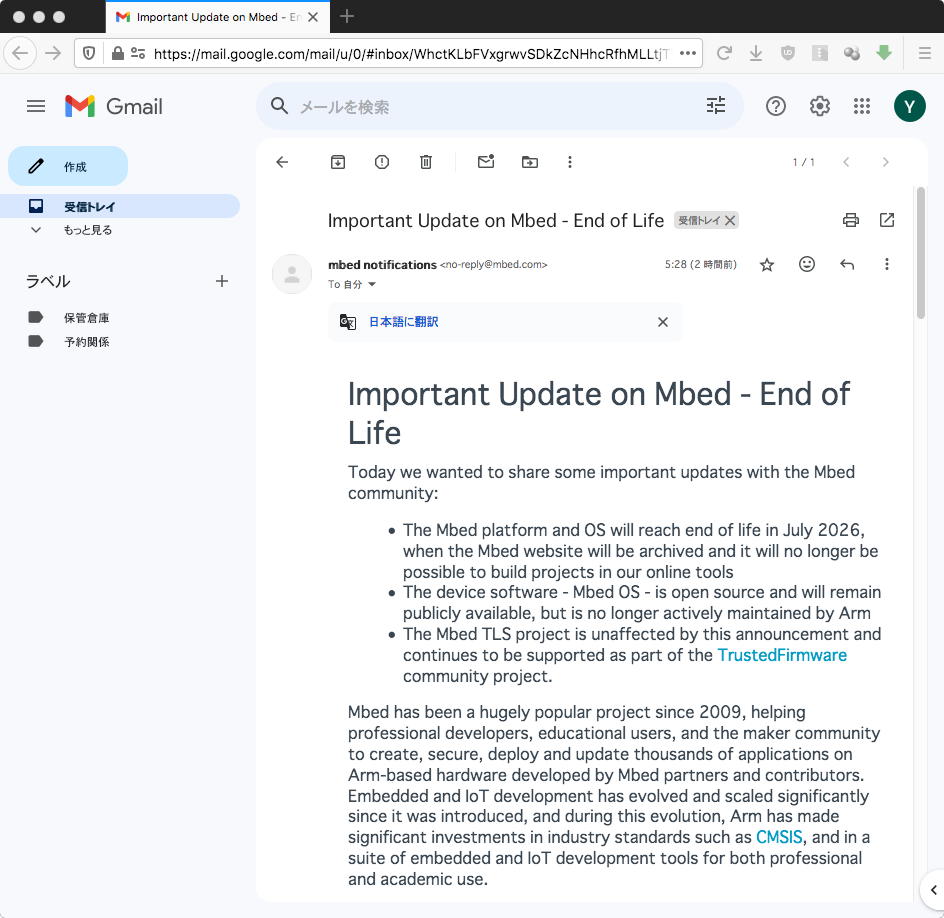Open page actions three dots in URL bar
The width and height of the screenshot is (944, 918).
[x=688, y=54]
